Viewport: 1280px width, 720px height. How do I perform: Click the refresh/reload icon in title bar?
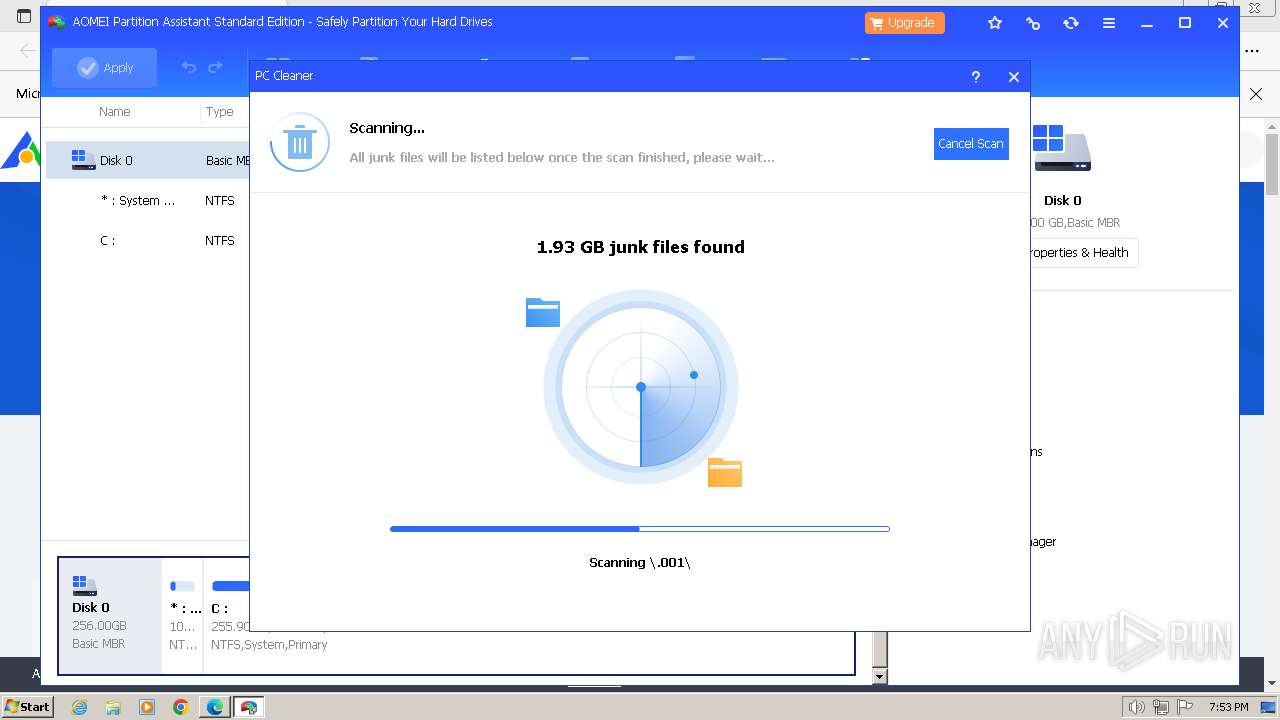point(1071,23)
